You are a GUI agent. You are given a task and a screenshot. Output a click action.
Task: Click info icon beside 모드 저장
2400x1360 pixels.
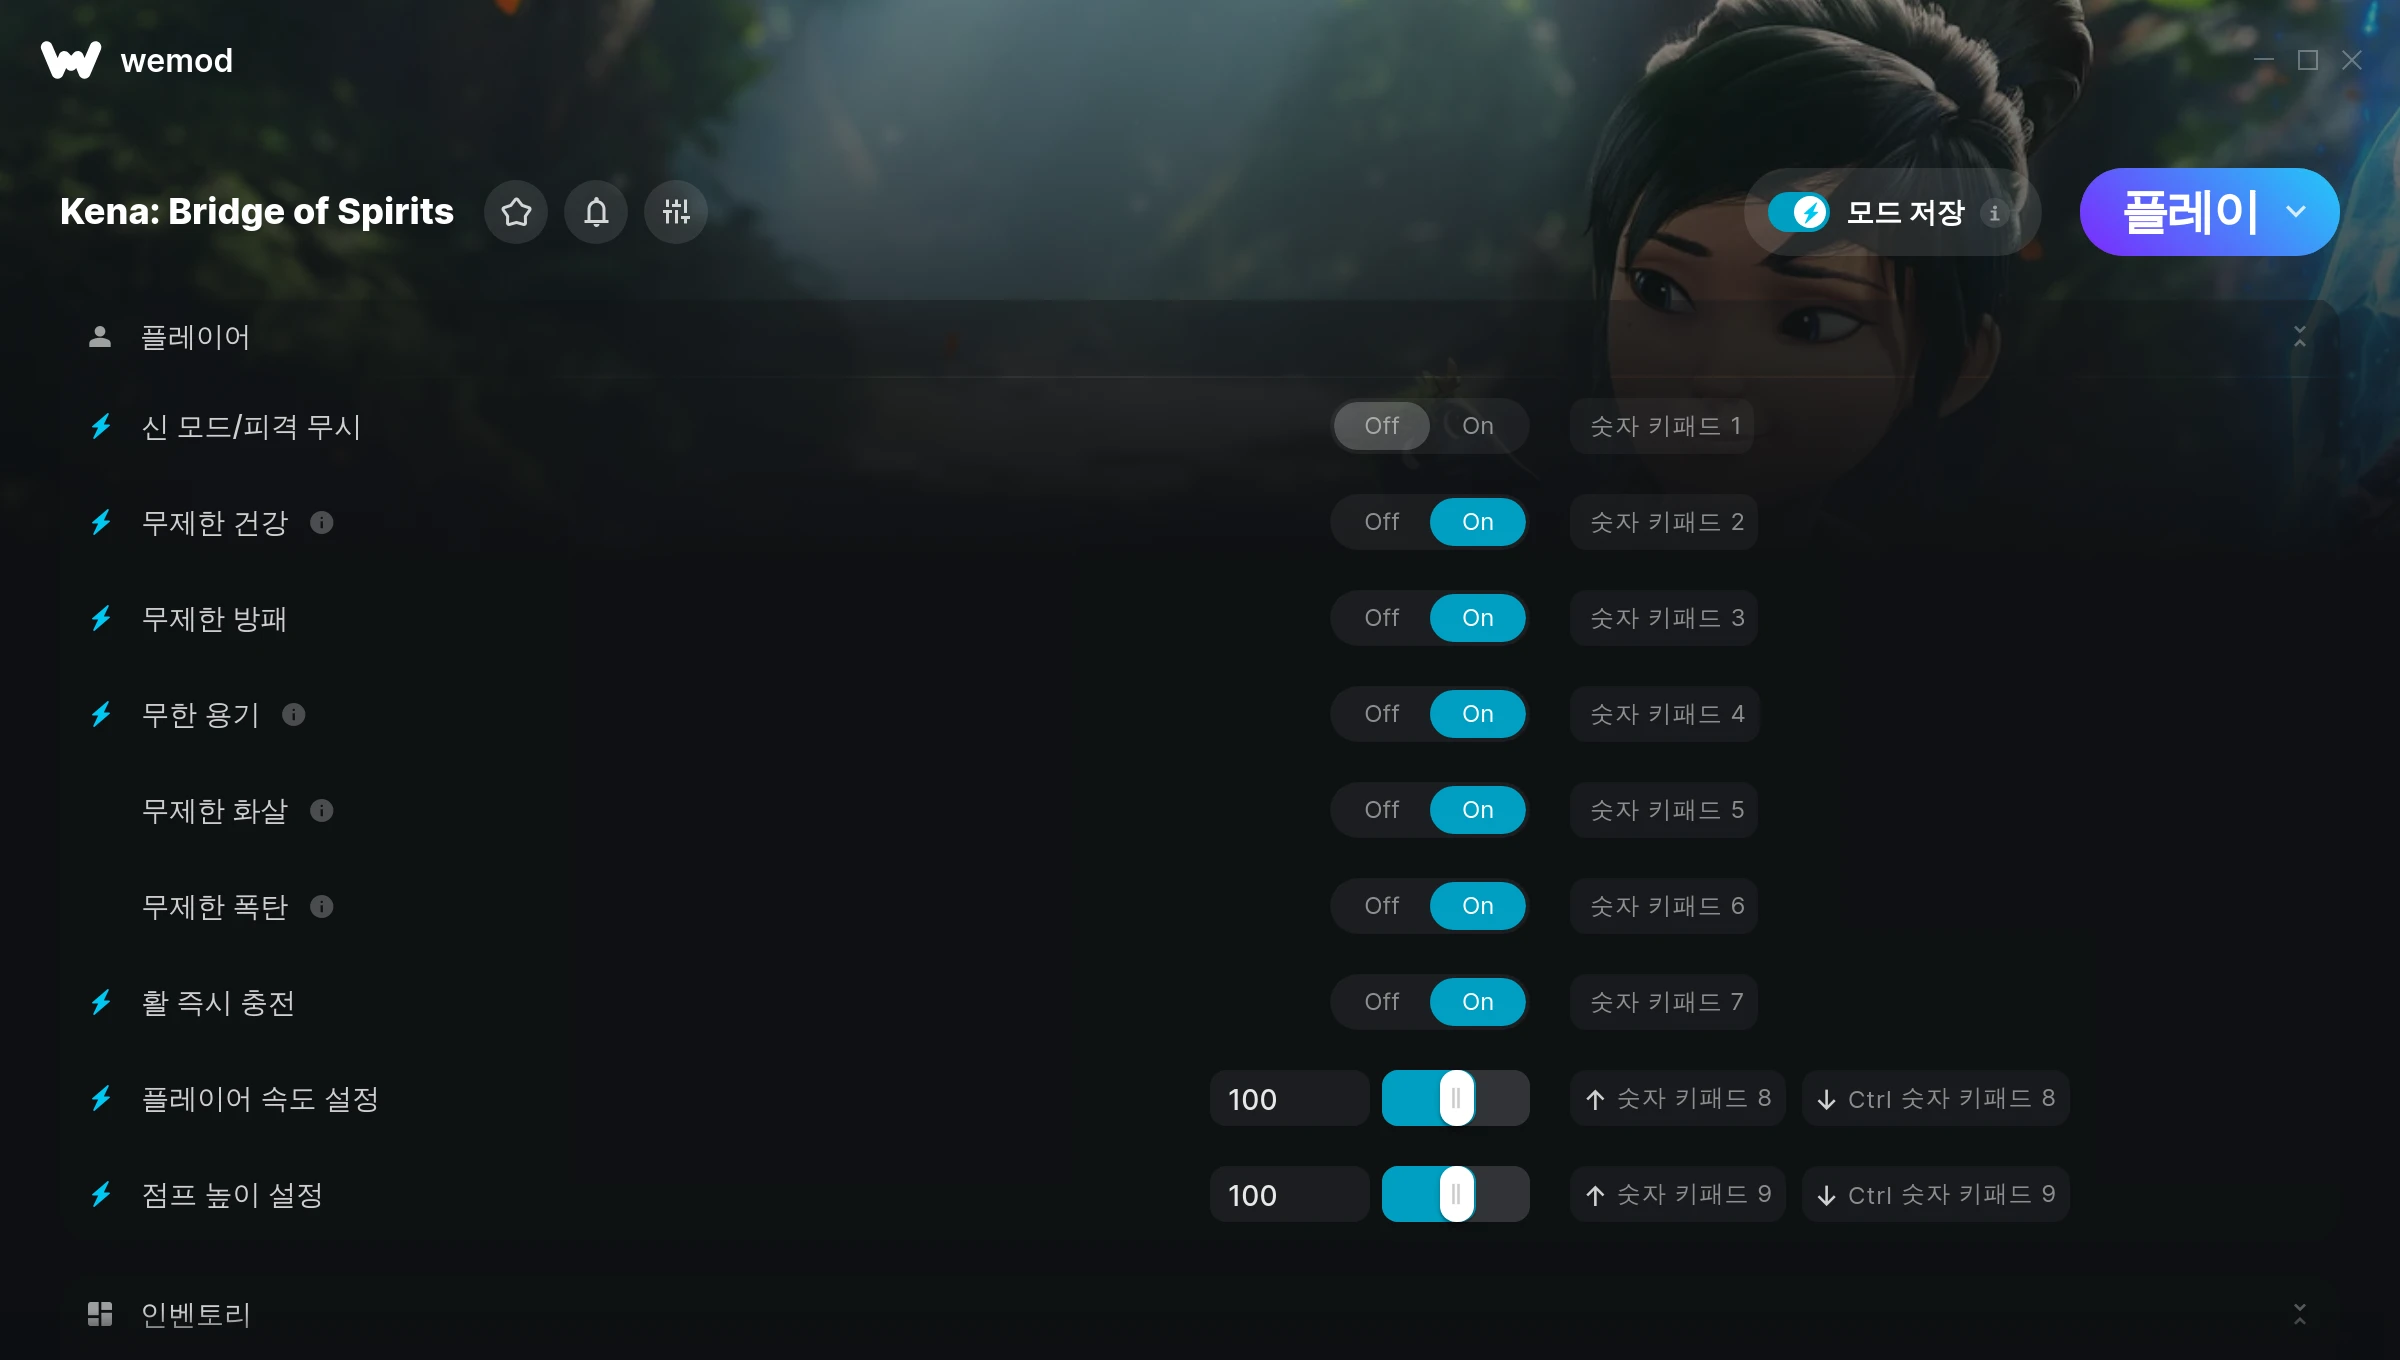pos(1994,213)
